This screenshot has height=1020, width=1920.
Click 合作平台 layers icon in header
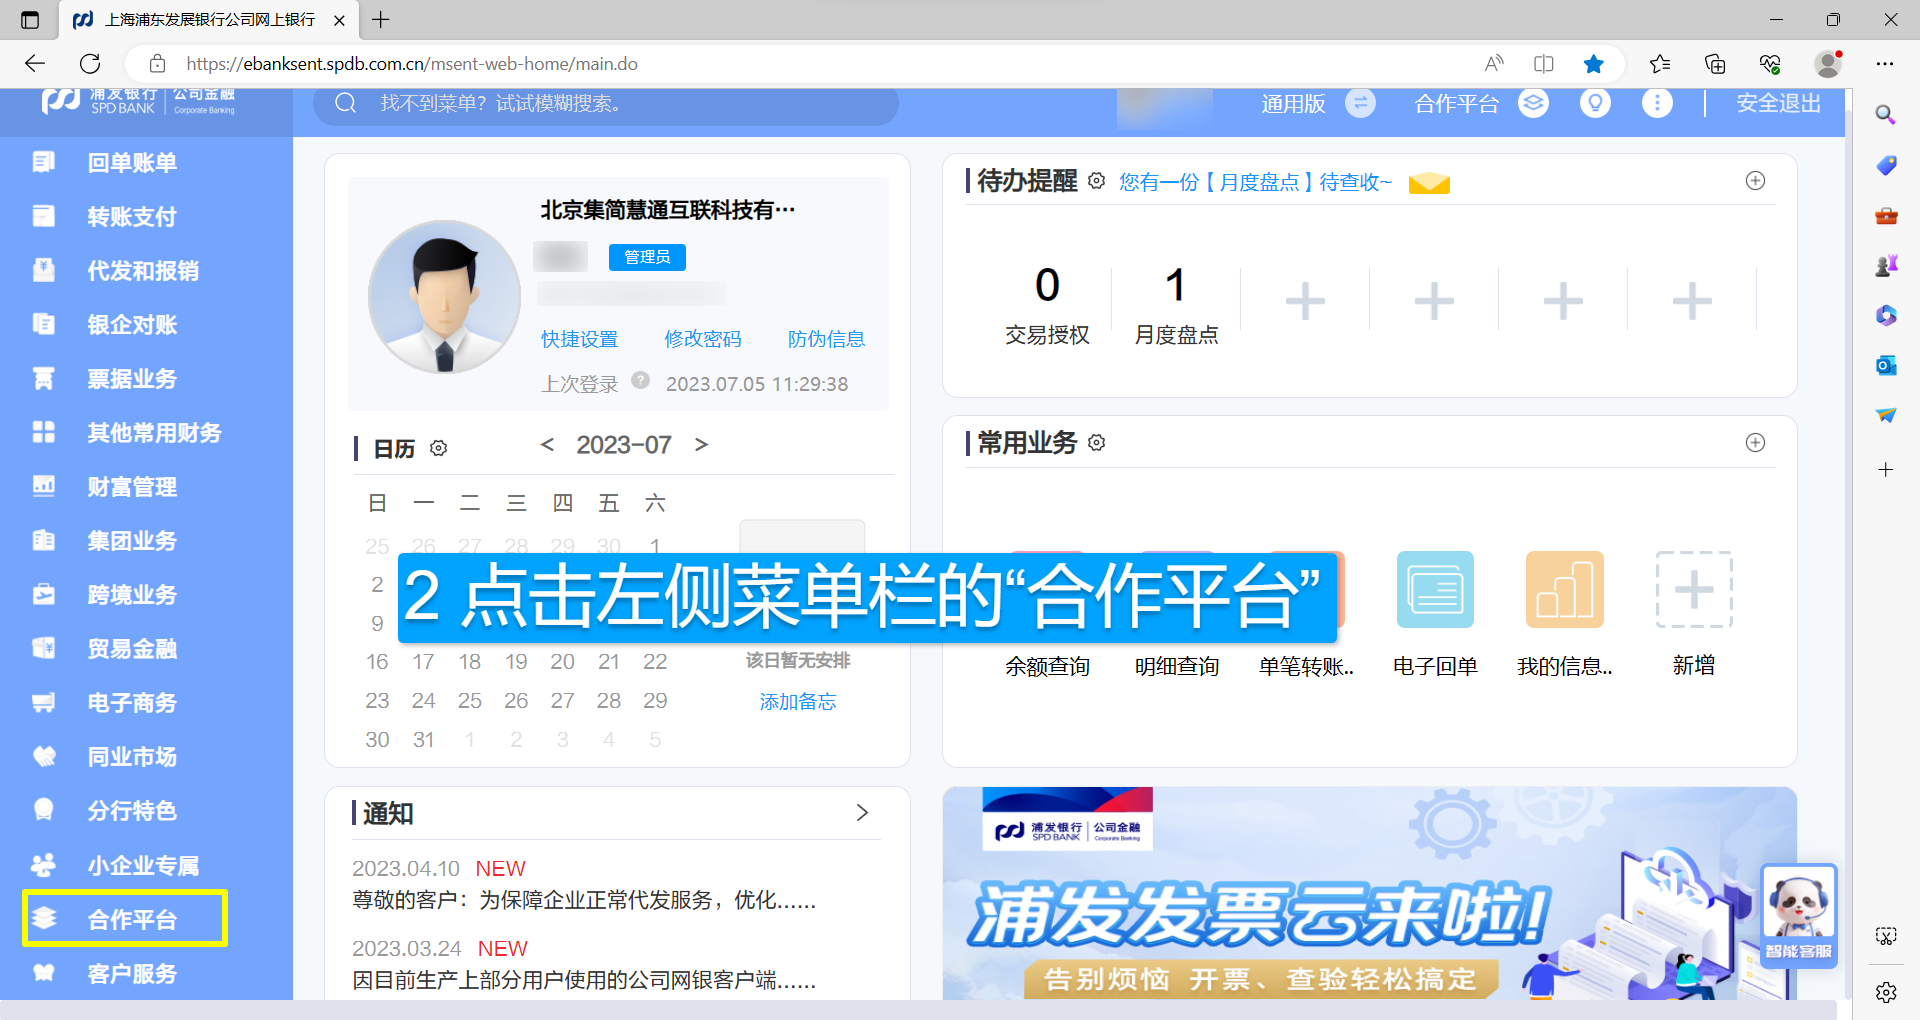tap(1534, 103)
